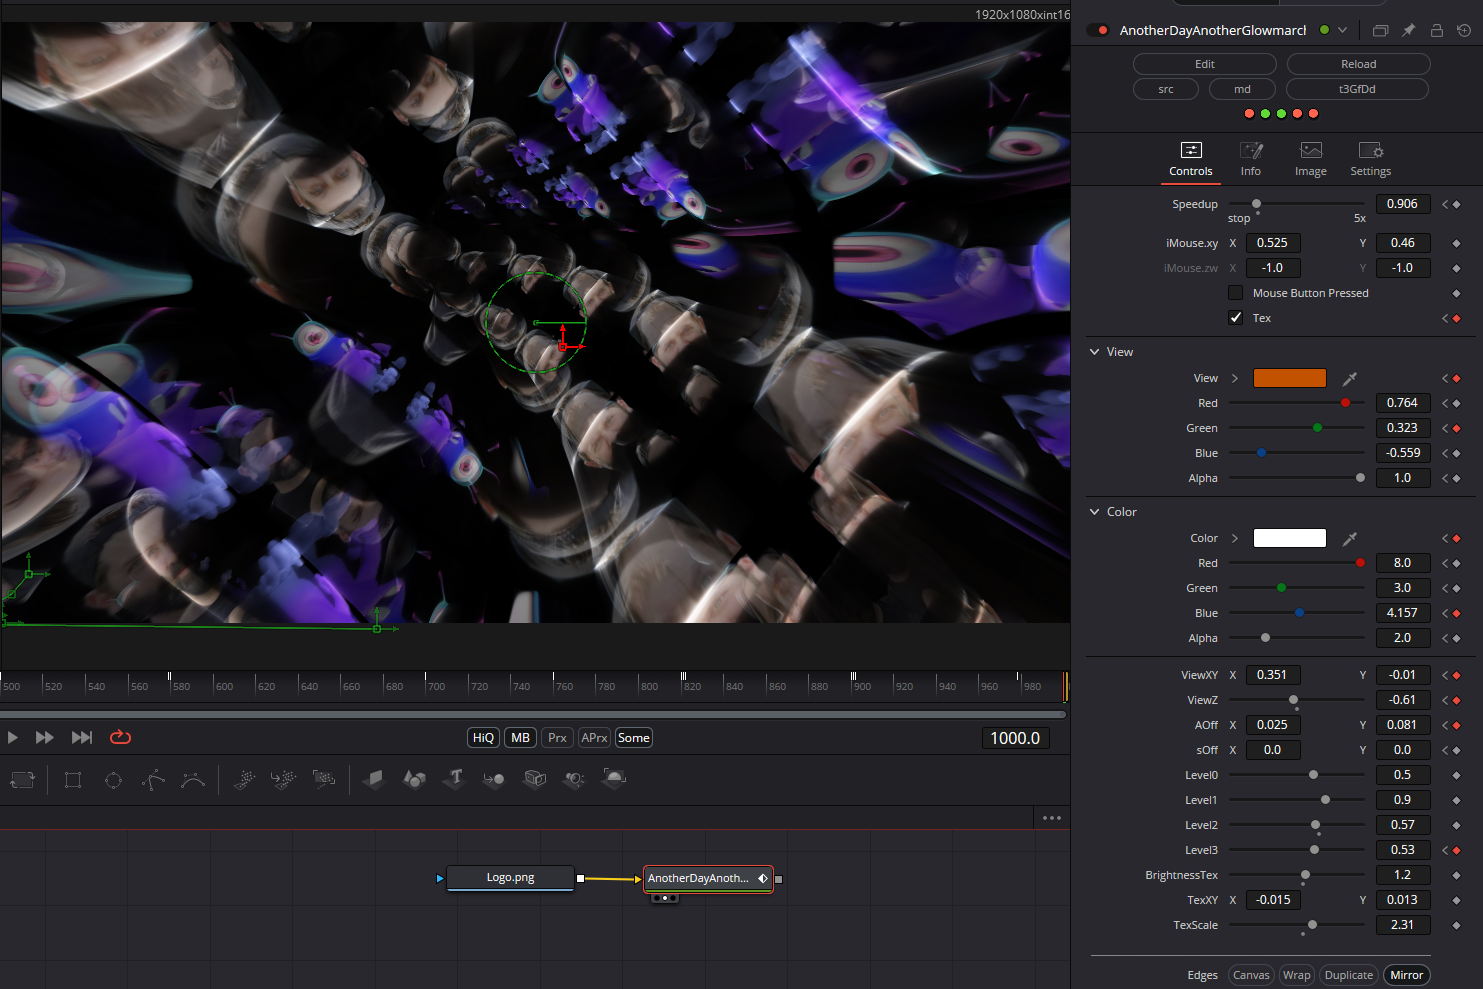1483x989 pixels.
Task: Collapse the View section
Action: click(x=1095, y=352)
